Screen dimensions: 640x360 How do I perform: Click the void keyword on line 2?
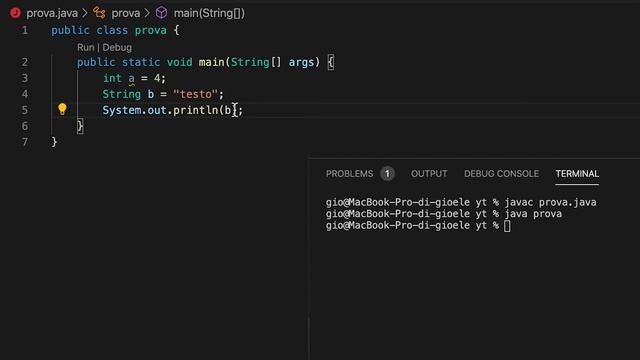(179, 62)
